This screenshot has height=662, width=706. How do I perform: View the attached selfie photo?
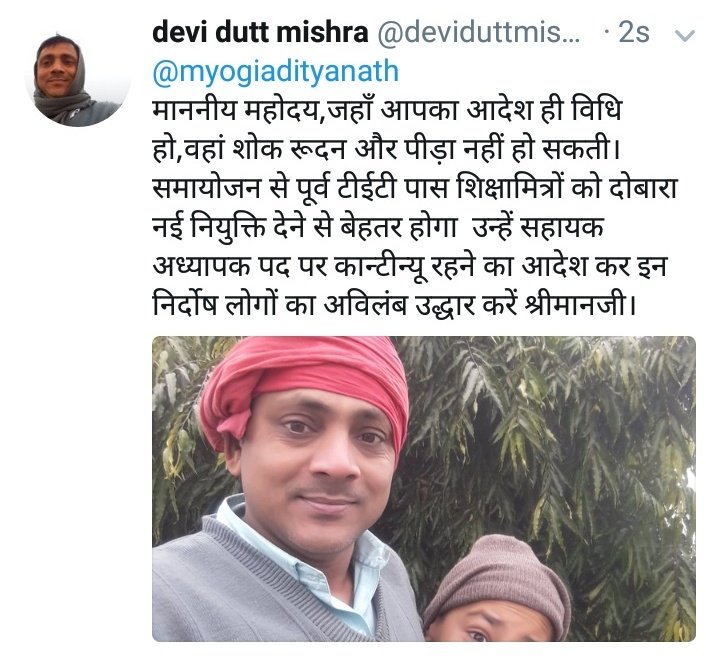coord(424,489)
